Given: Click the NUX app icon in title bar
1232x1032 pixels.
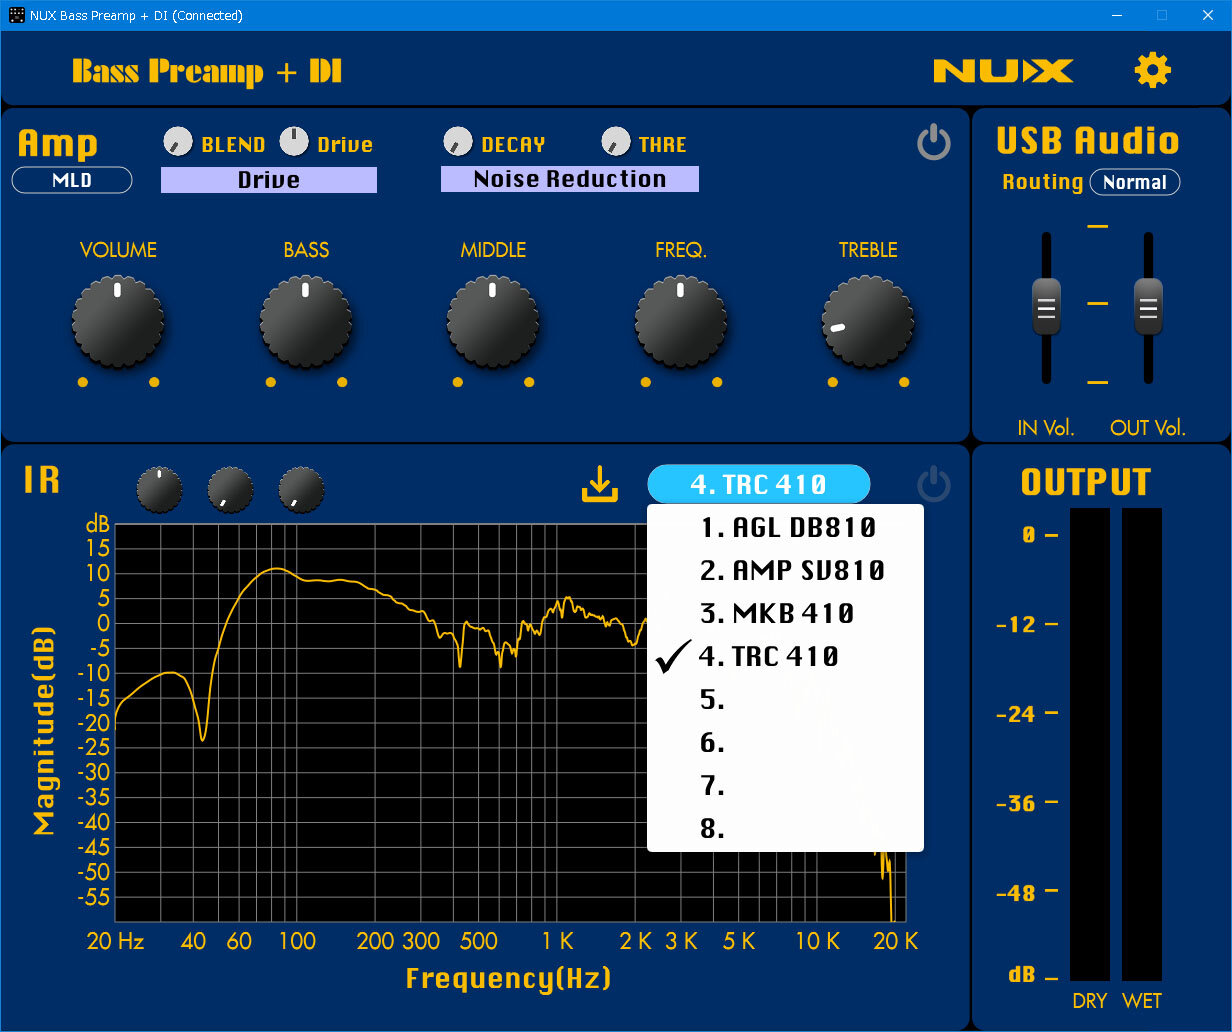Looking at the screenshot, I should (16, 15).
